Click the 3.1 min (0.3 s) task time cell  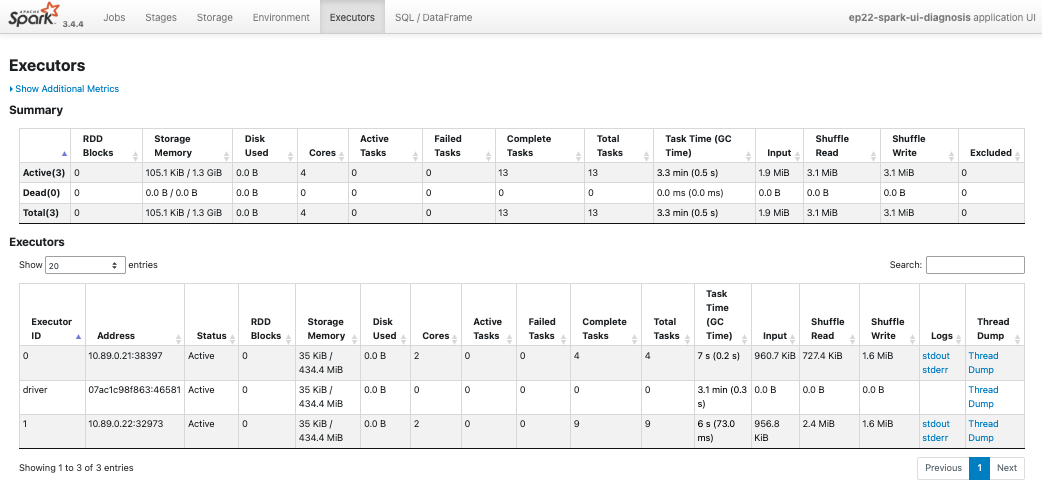pos(722,398)
